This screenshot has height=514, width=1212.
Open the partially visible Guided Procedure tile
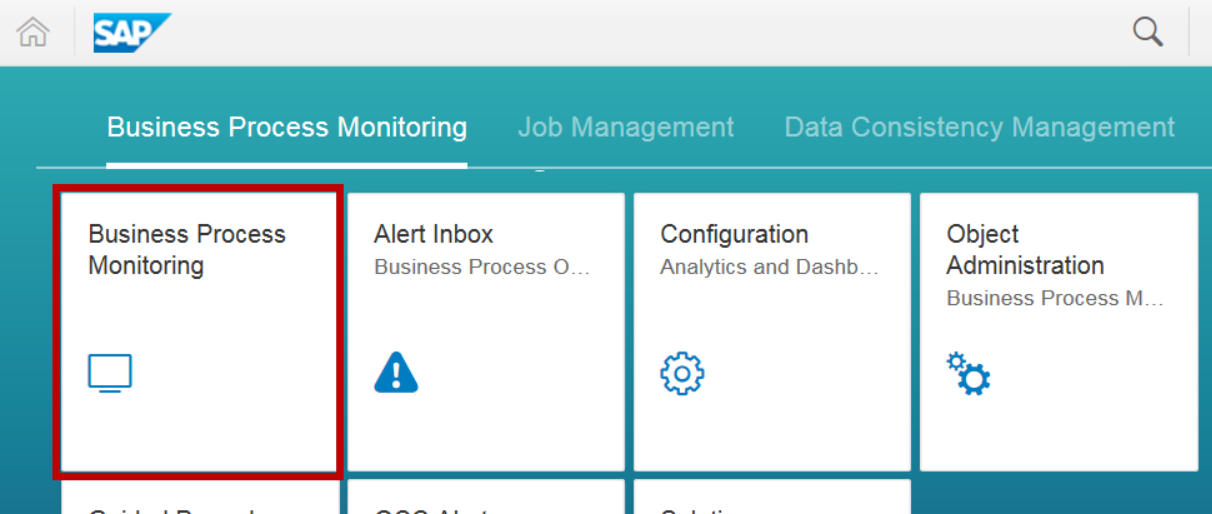(198, 499)
